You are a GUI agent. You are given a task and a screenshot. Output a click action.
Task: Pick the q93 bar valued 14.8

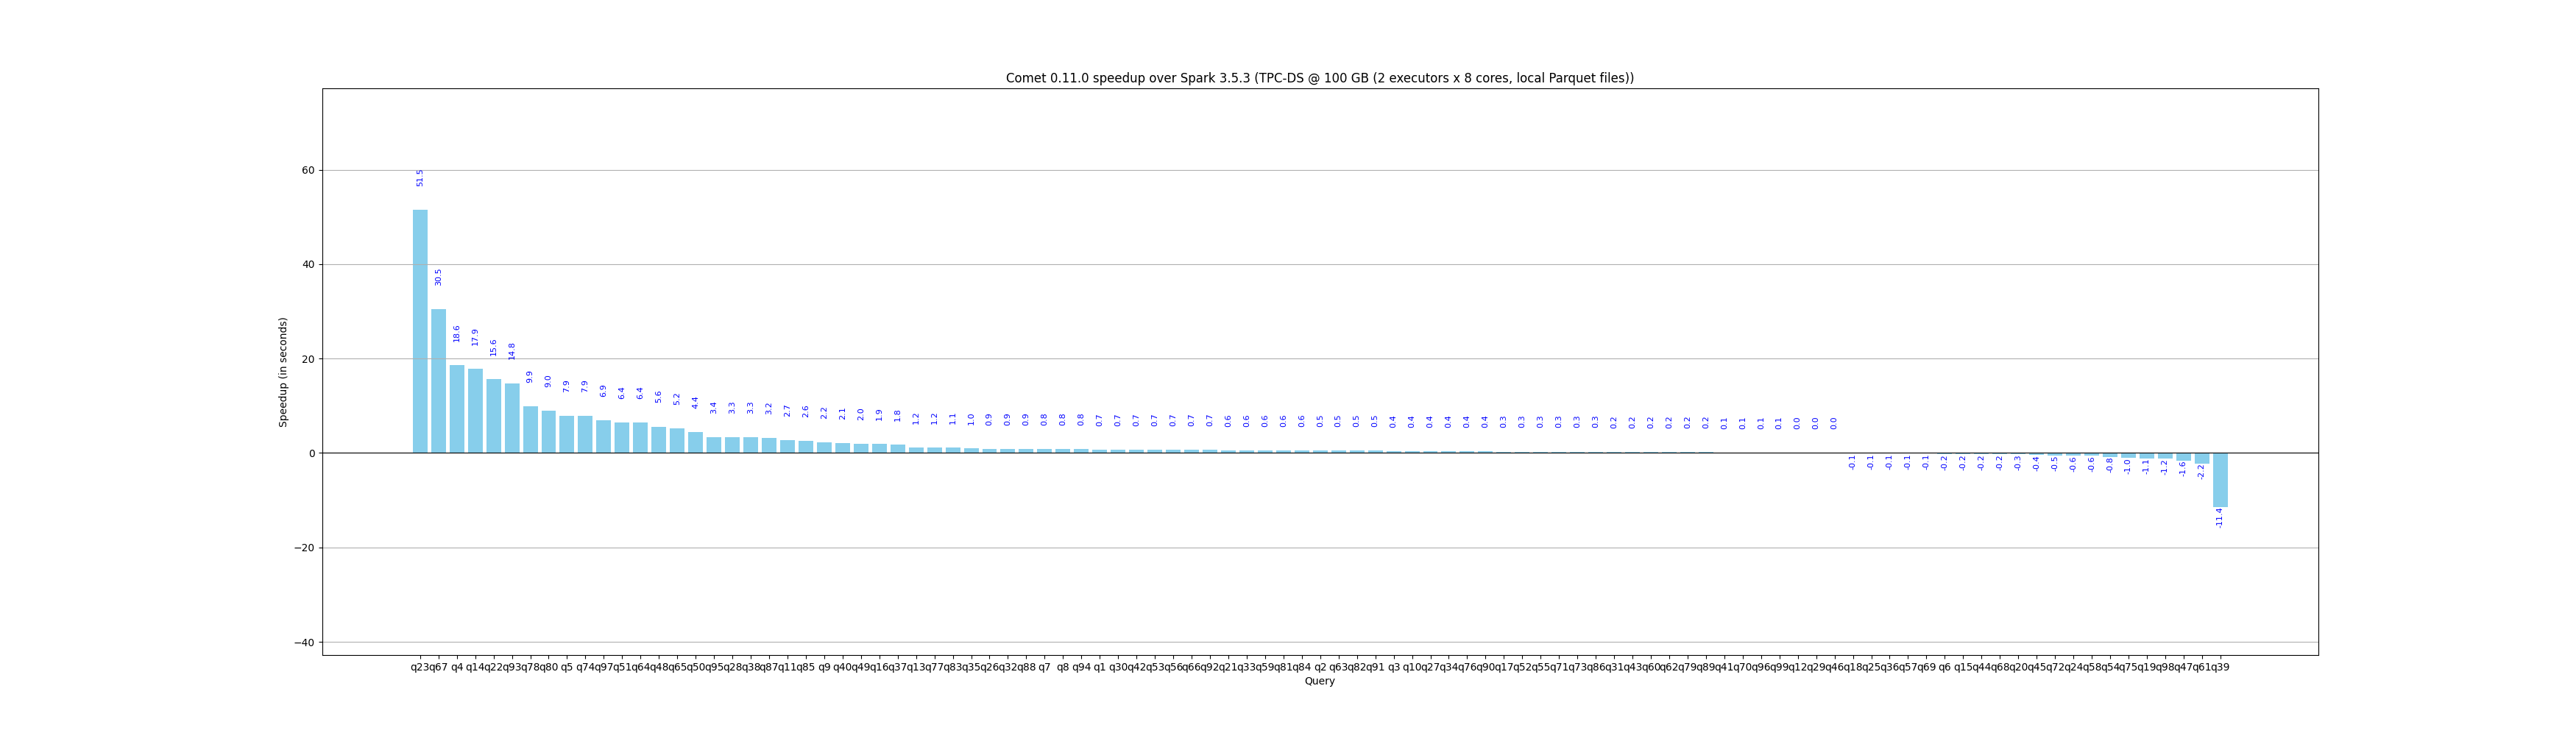[512, 418]
